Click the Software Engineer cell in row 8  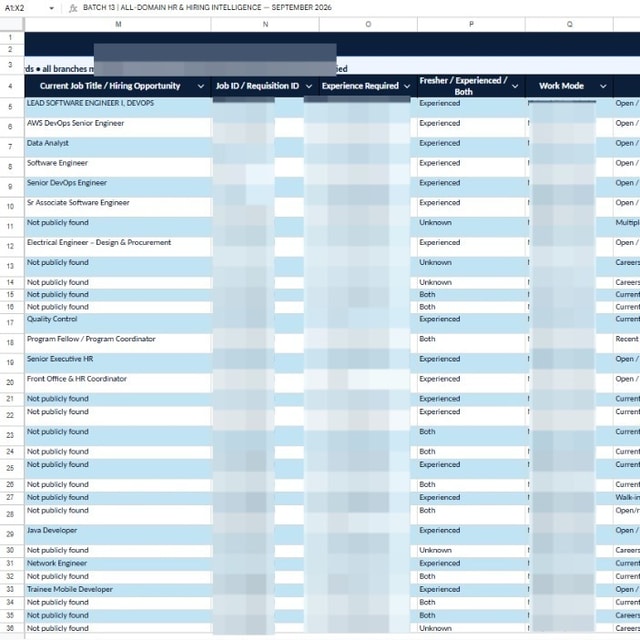118,167
